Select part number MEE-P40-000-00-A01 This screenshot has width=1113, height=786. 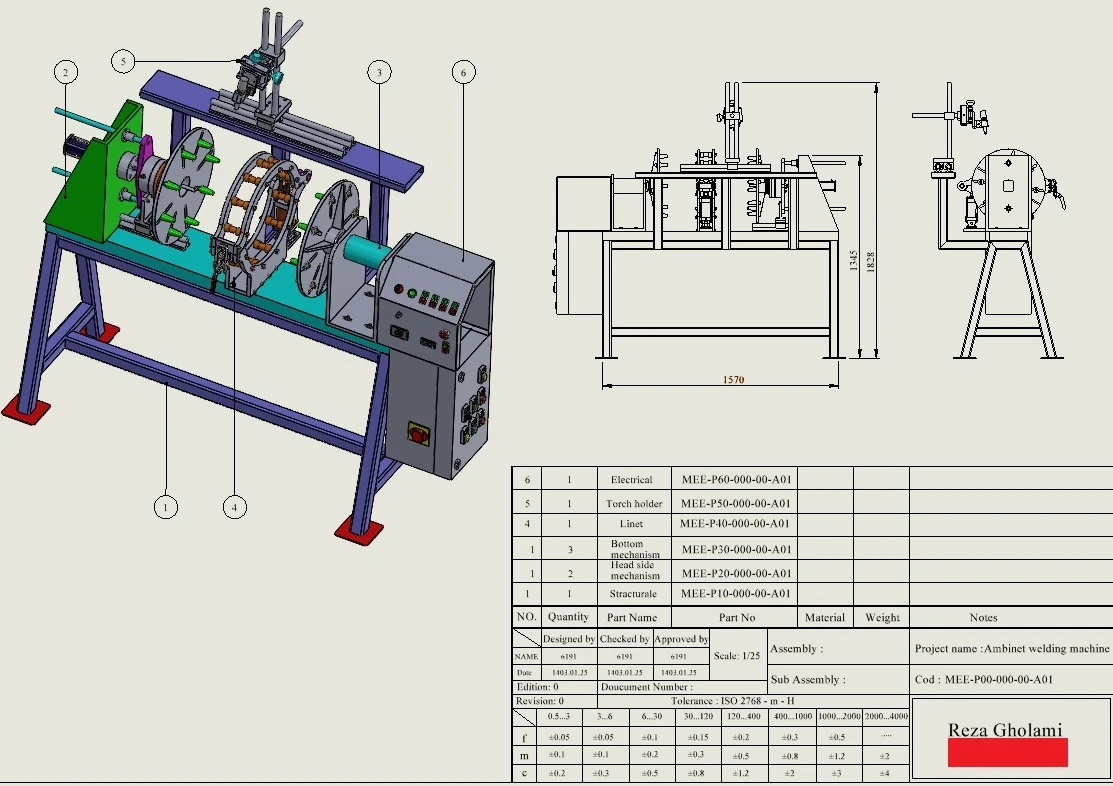pos(734,524)
